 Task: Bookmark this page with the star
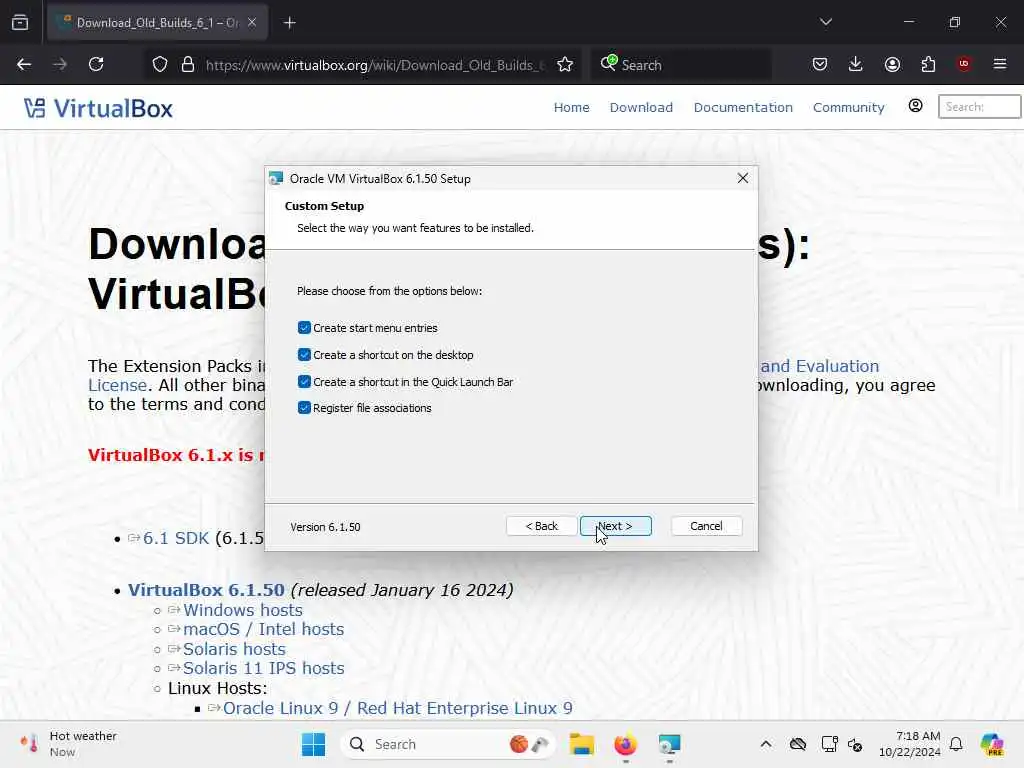click(x=565, y=65)
